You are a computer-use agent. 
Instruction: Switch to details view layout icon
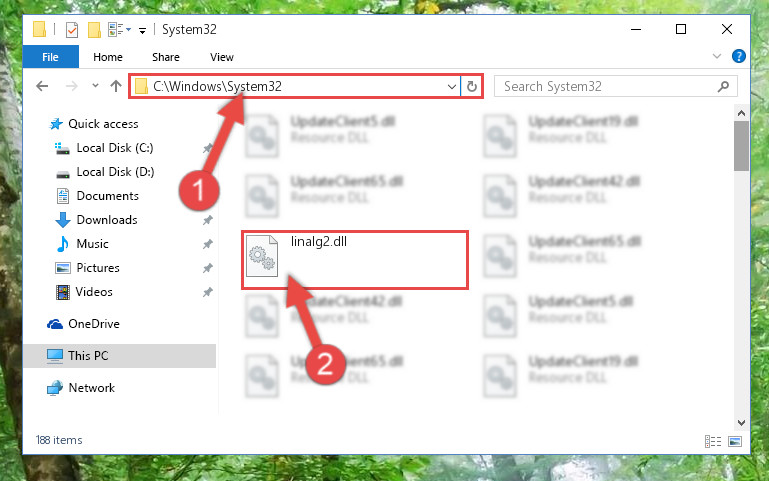[x=713, y=441]
